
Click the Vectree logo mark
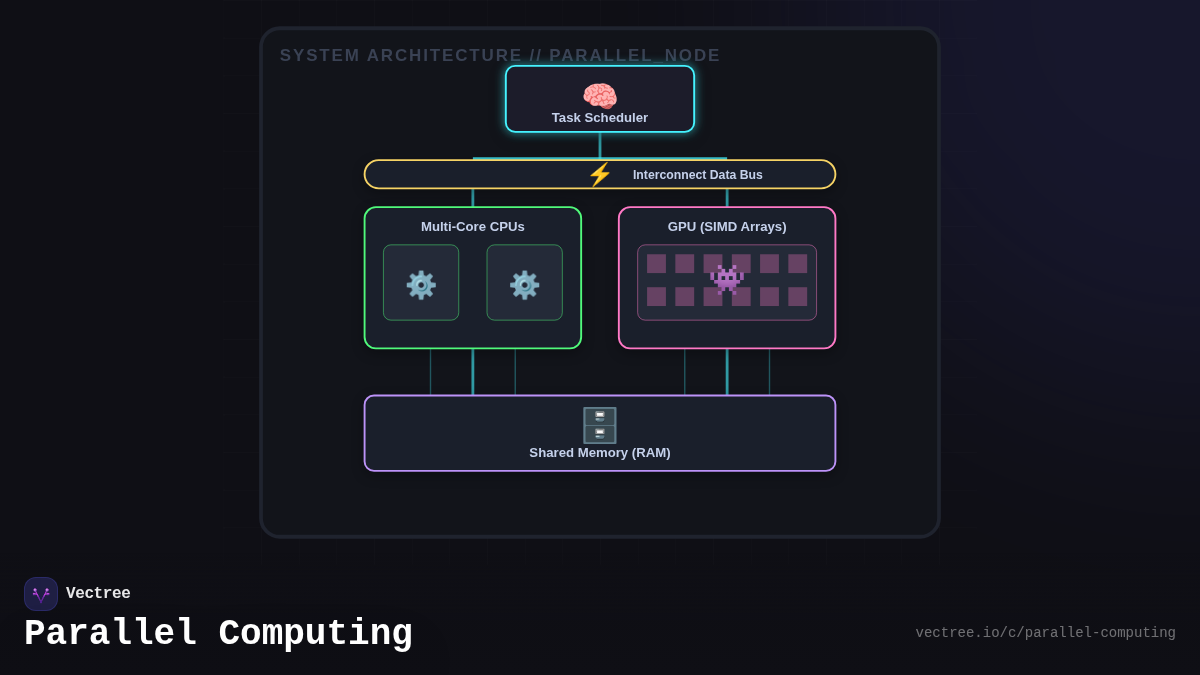(x=41, y=593)
